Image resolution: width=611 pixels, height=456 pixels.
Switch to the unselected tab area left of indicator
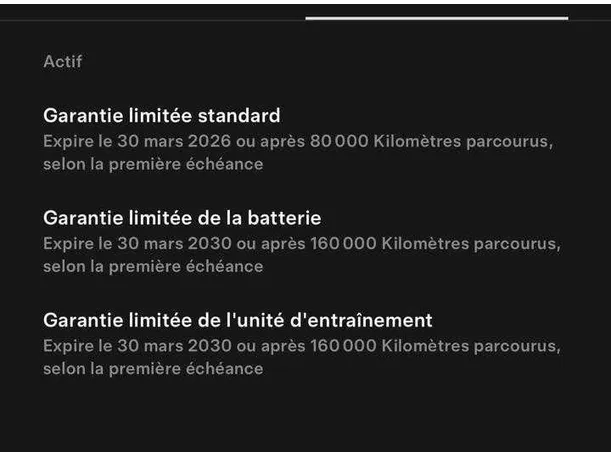point(150,12)
